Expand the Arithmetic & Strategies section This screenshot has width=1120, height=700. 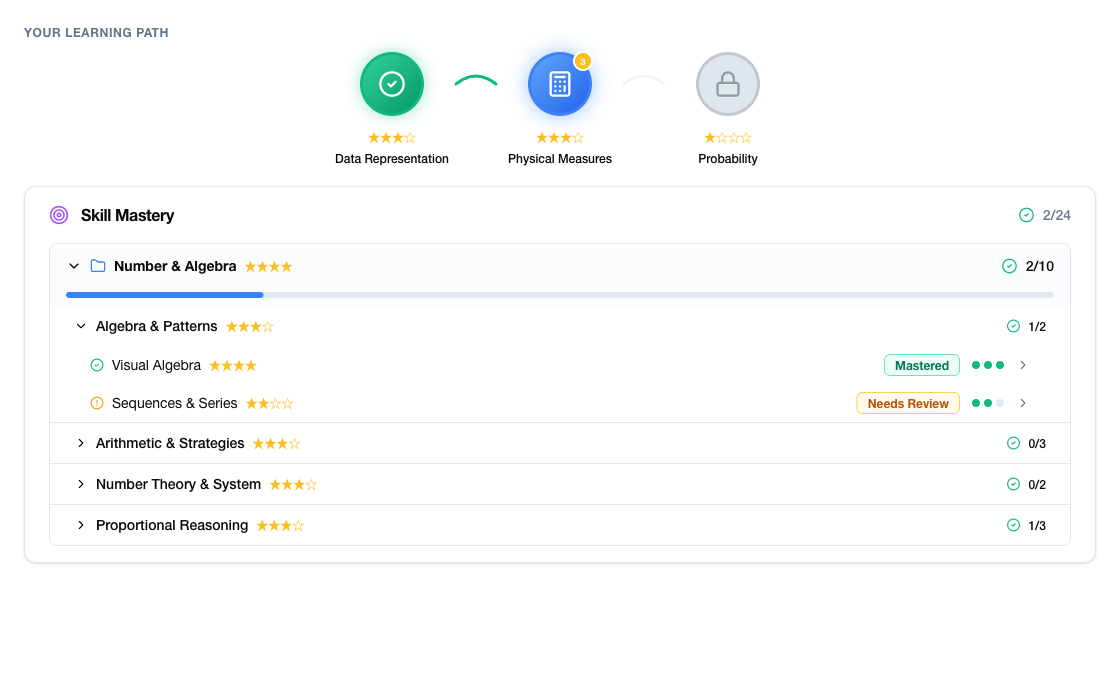click(x=81, y=443)
